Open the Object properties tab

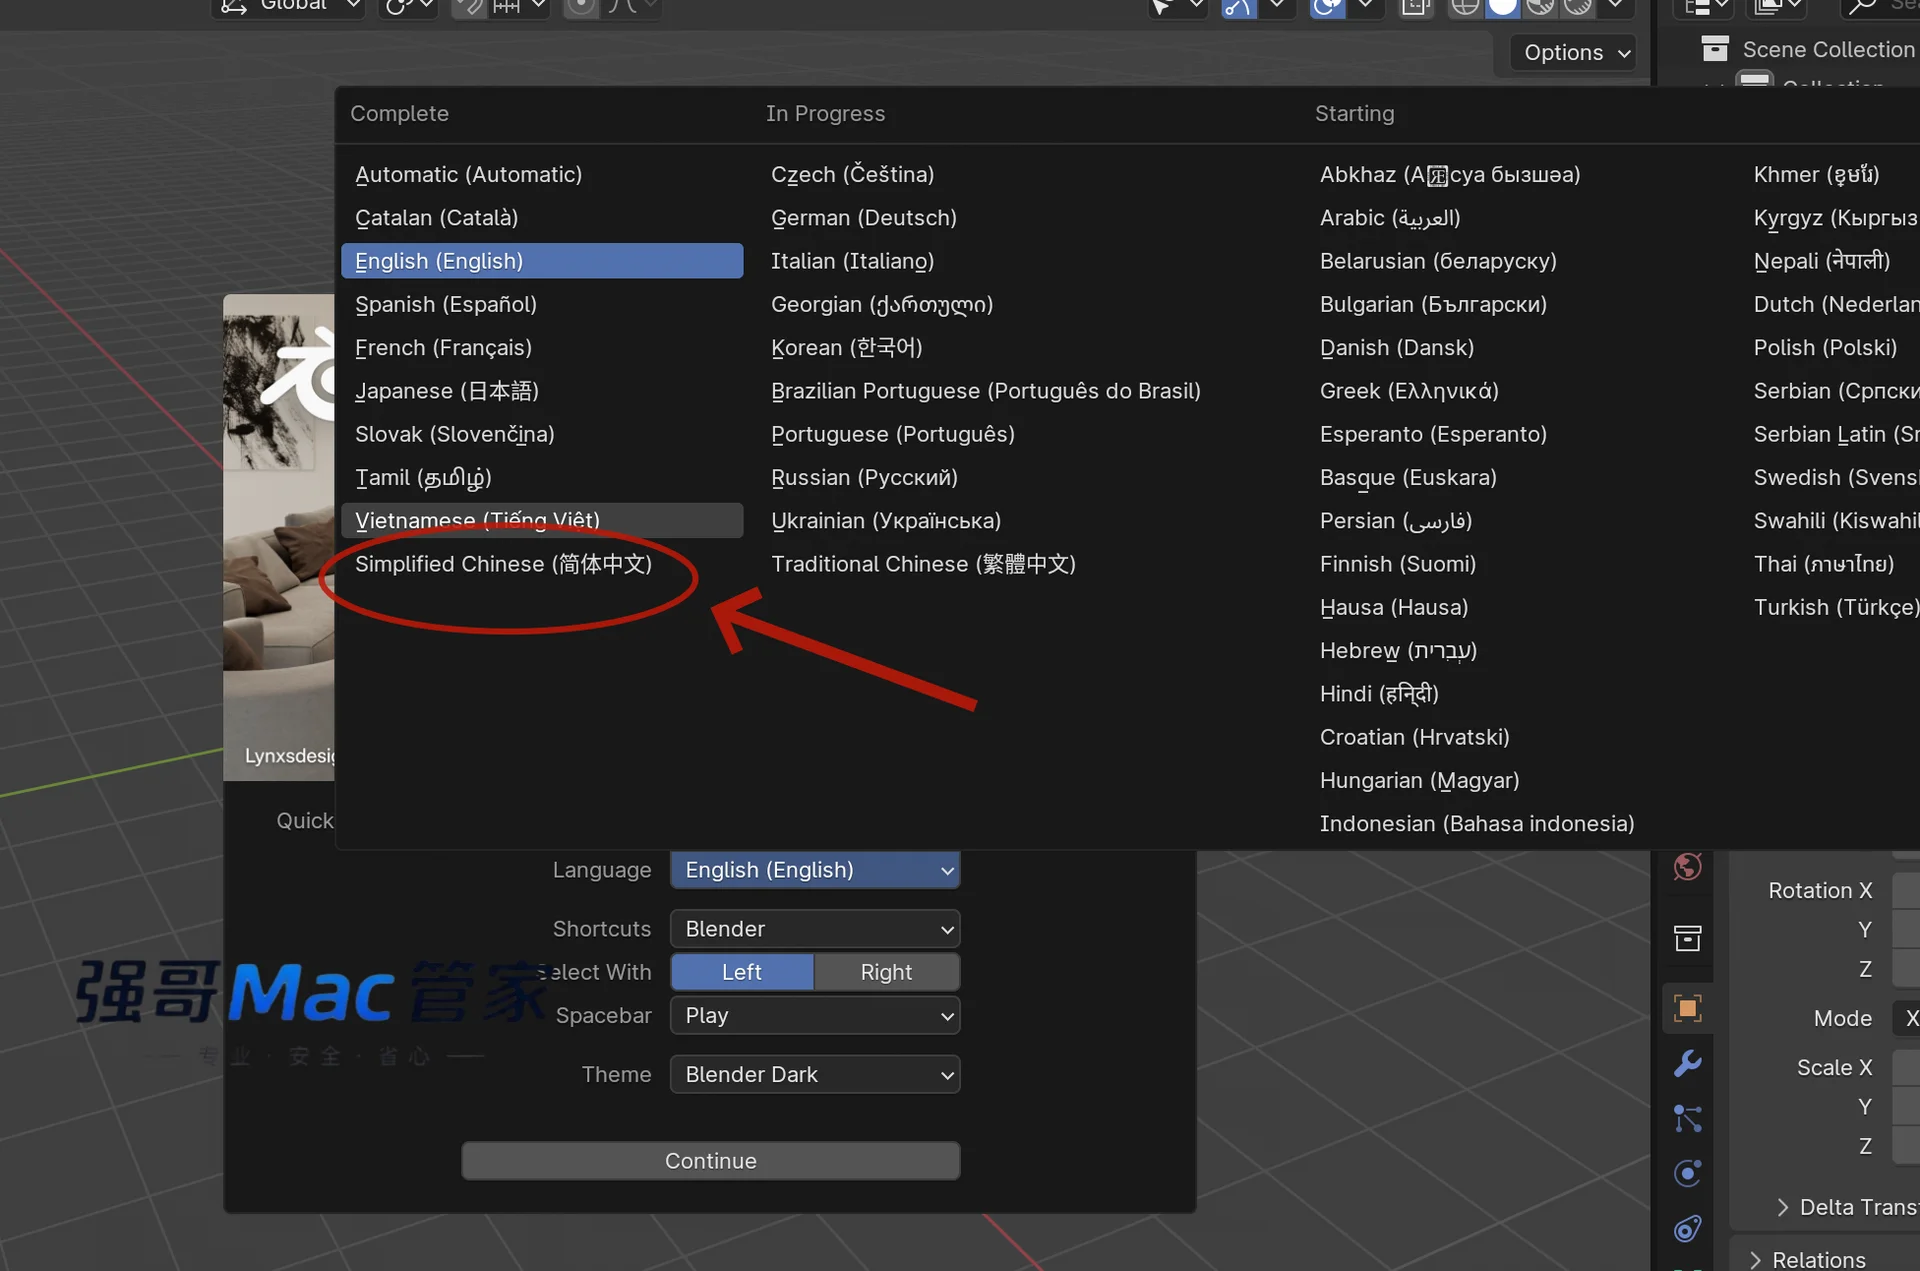point(1687,1008)
